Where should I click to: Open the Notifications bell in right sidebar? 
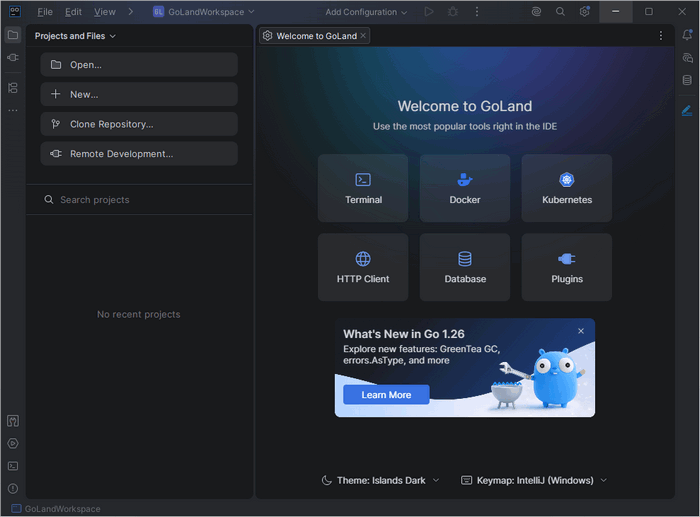coord(687,35)
